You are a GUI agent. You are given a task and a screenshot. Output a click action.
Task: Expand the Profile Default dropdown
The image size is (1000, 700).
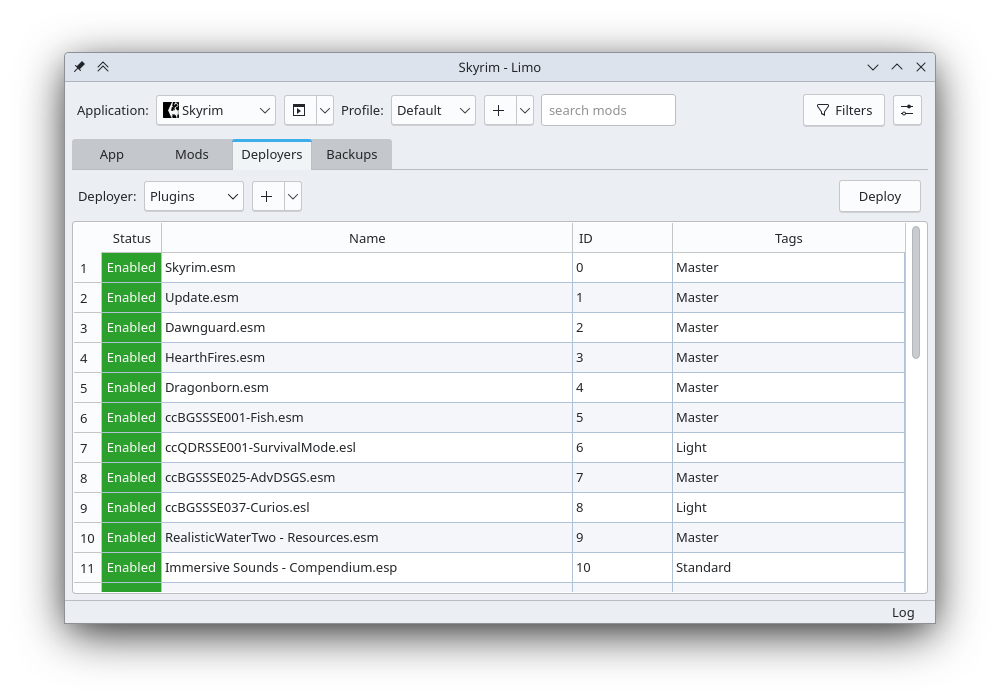[x=434, y=110]
